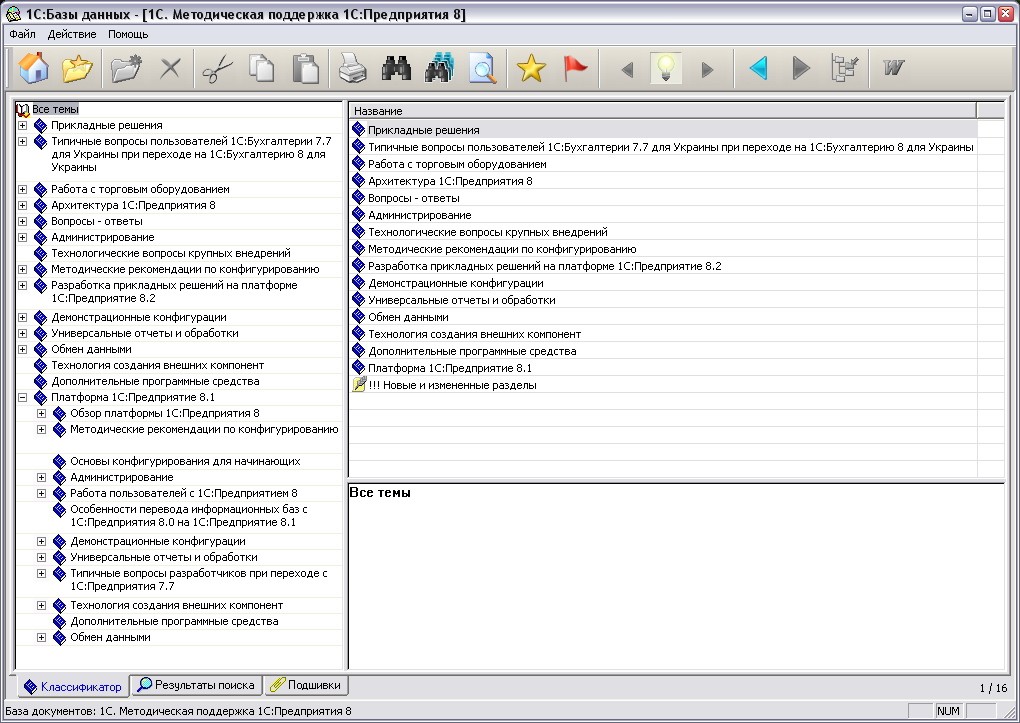Select 'Особенности перевода информационных баз' tree label
The height and width of the screenshot is (723, 1020).
(189, 515)
